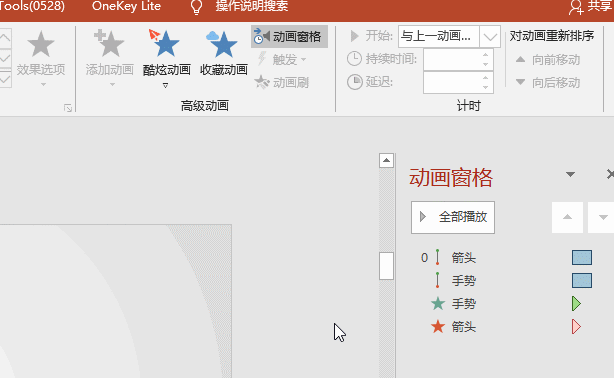Click the slide scrollbar up arrow
The width and height of the screenshot is (614, 378).
click(x=386, y=160)
